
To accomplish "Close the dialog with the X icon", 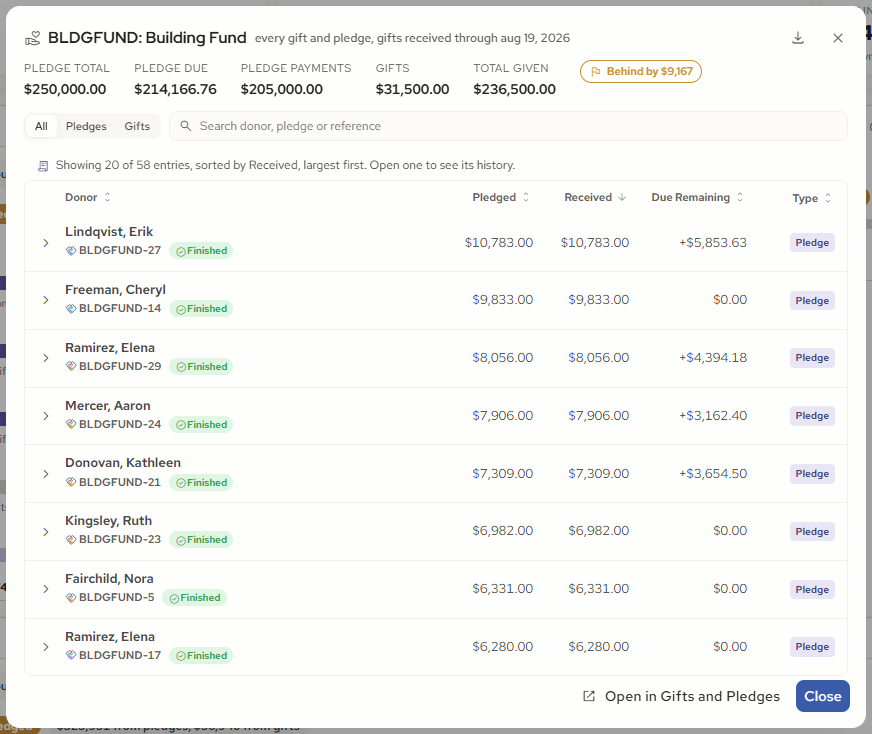I will coord(838,38).
